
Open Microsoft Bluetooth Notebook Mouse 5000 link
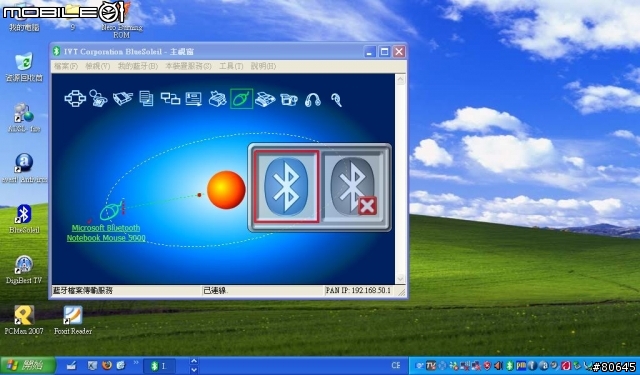coord(106,233)
